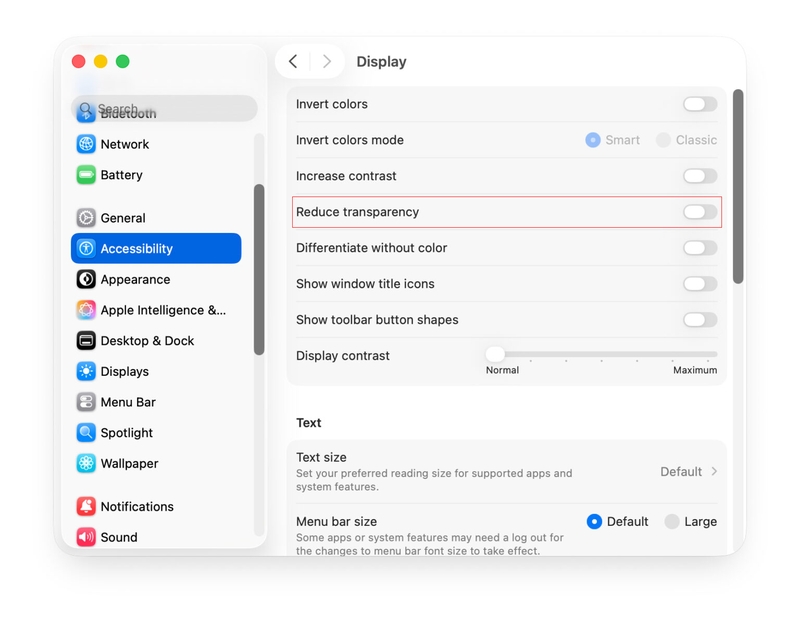800x627 pixels.
Task: Open Text size options chevron
Action: [714, 471]
